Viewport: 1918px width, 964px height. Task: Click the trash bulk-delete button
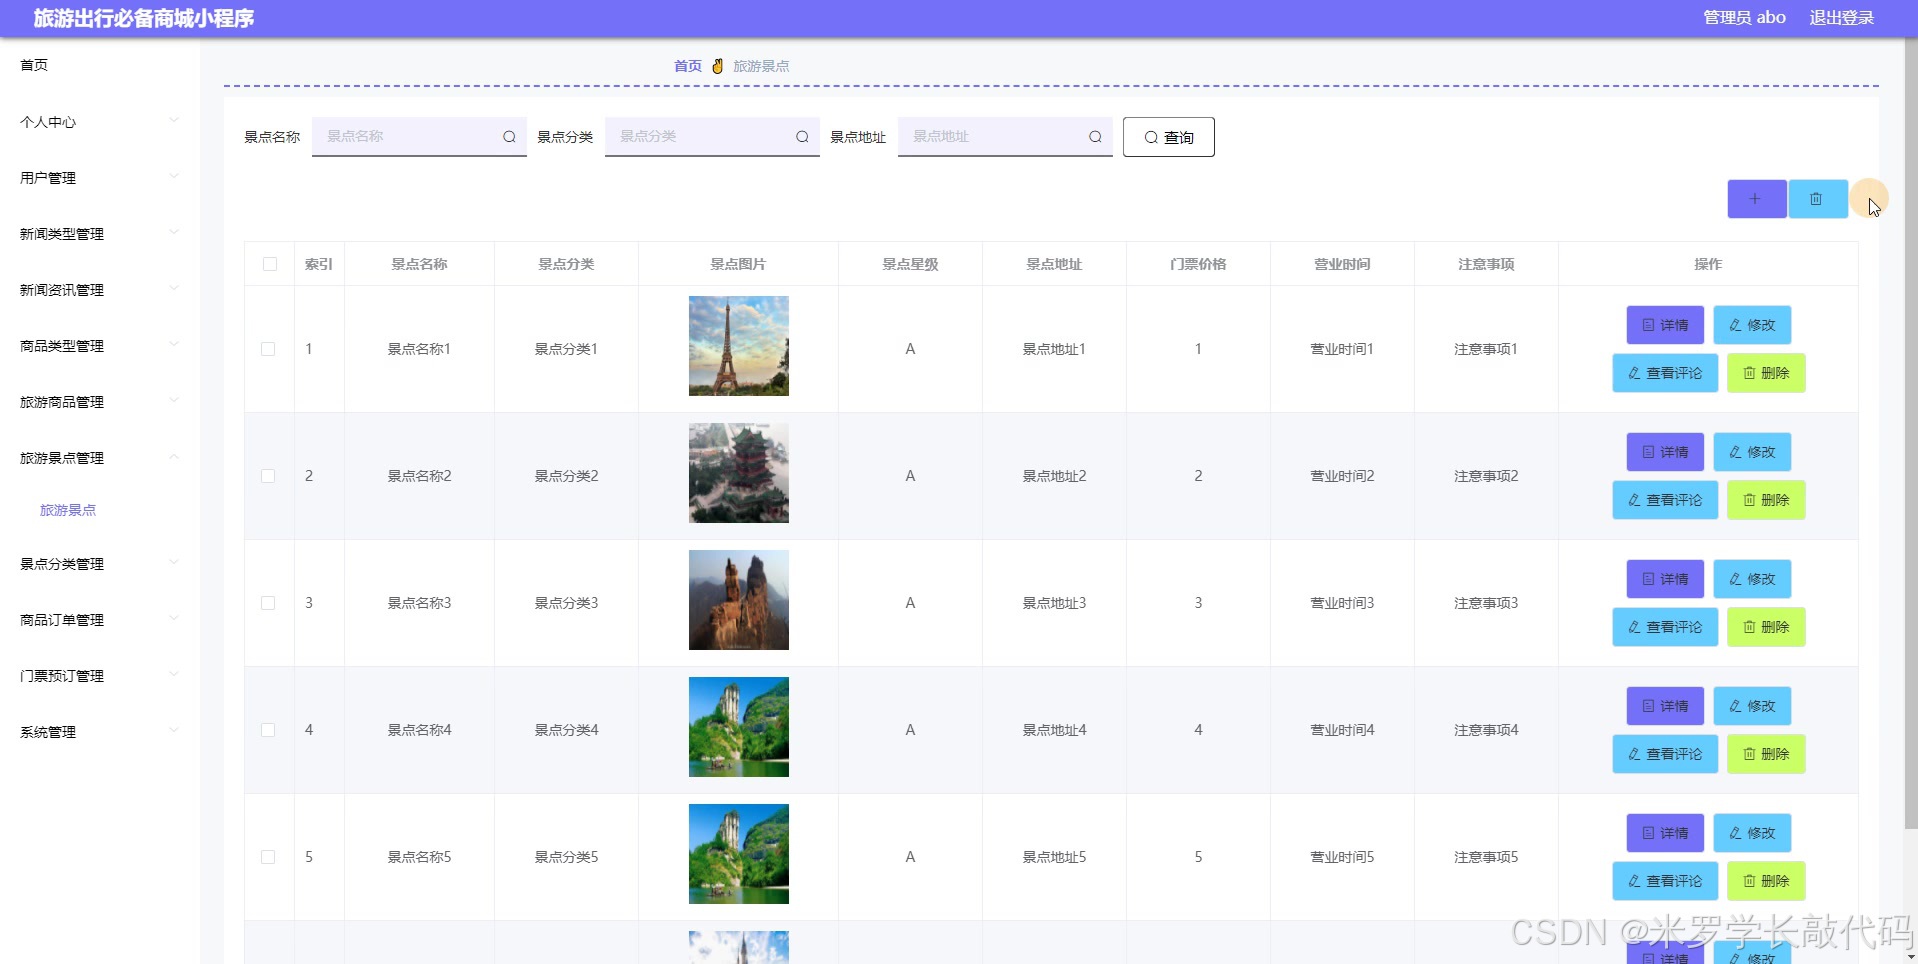point(1817,199)
